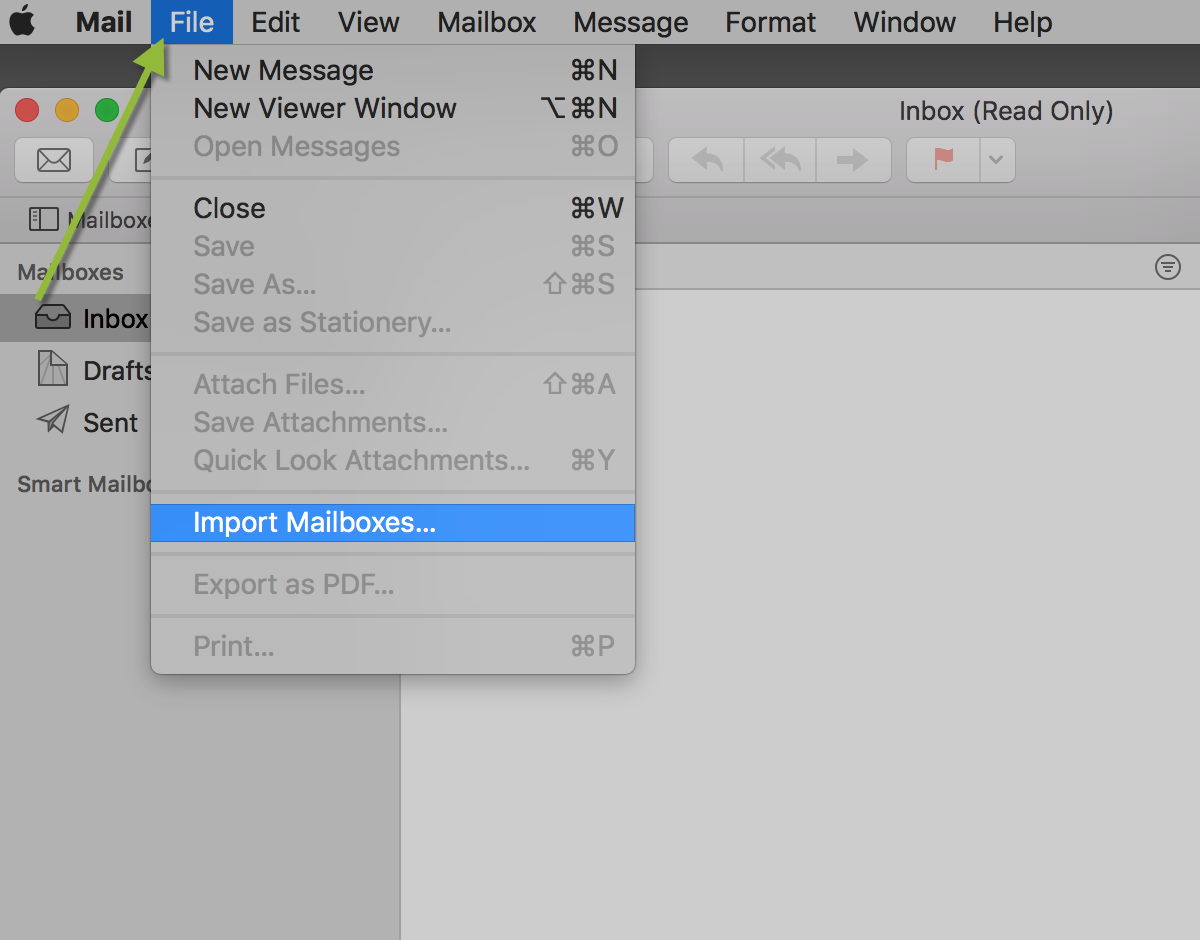Choose Print from the open menu
This screenshot has height=940, width=1200.
[x=234, y=645]
